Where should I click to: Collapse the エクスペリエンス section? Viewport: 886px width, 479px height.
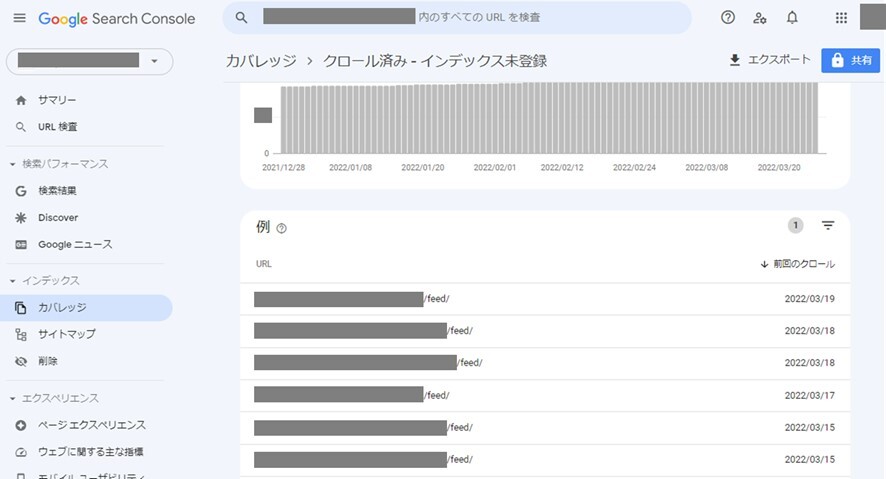coord(12,398)
